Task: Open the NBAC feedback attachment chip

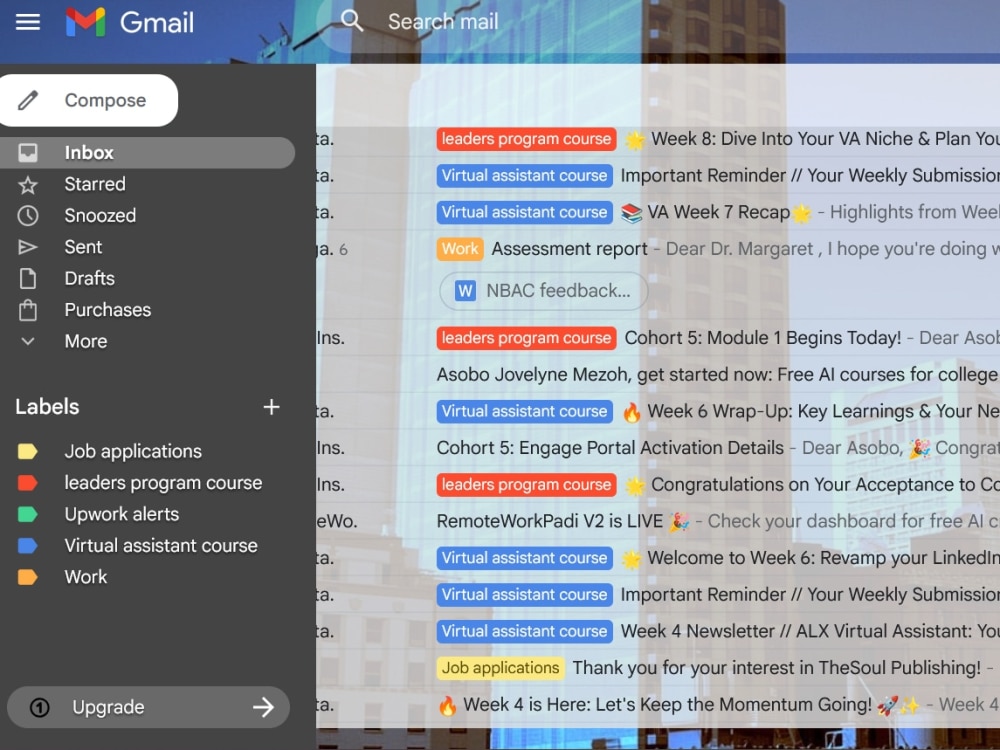Action: point(544,291)
